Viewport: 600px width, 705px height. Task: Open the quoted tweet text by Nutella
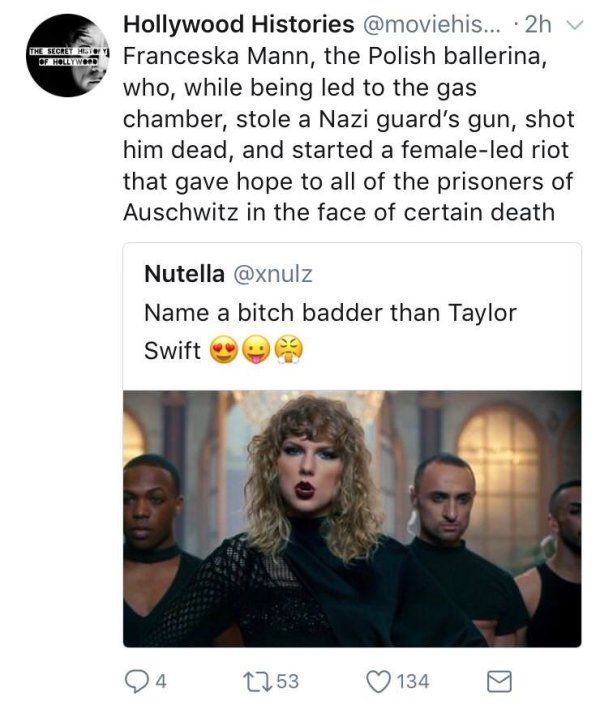click(330, 331)
